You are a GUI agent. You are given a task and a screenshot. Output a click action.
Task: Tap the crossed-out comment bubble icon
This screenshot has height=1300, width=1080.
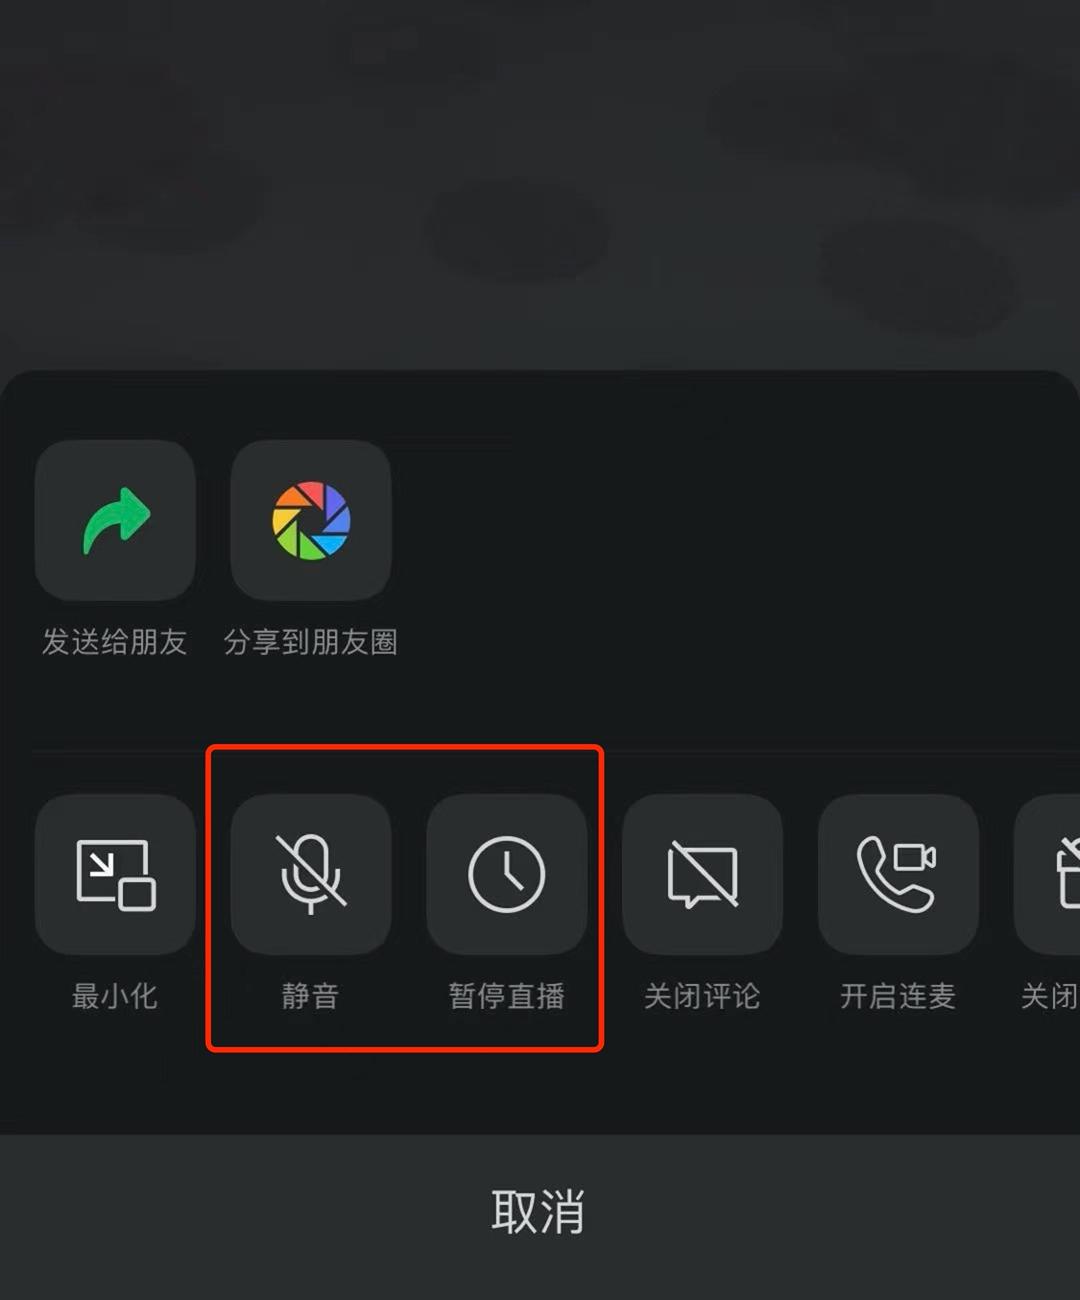[703, 875]
